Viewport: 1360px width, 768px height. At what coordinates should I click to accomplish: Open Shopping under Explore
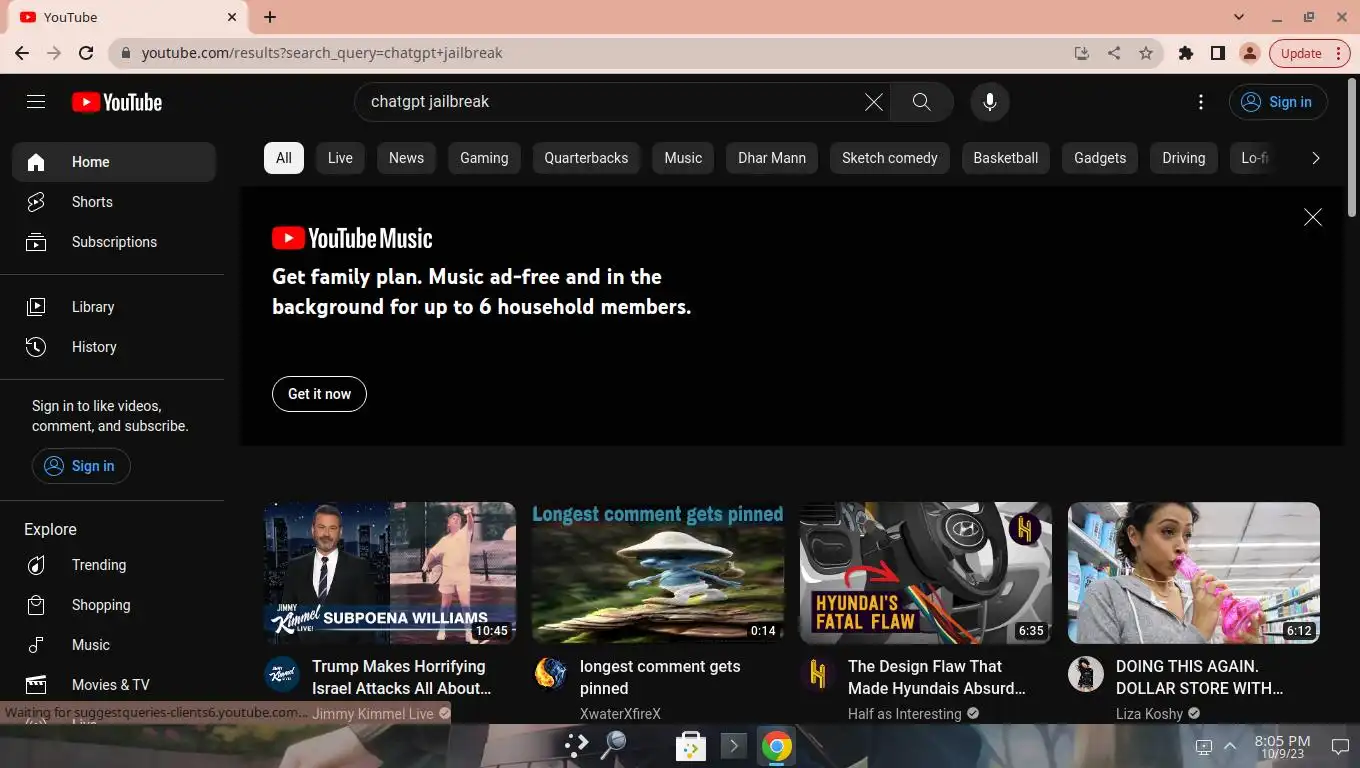pyautogui.click(x=114, y=605)
